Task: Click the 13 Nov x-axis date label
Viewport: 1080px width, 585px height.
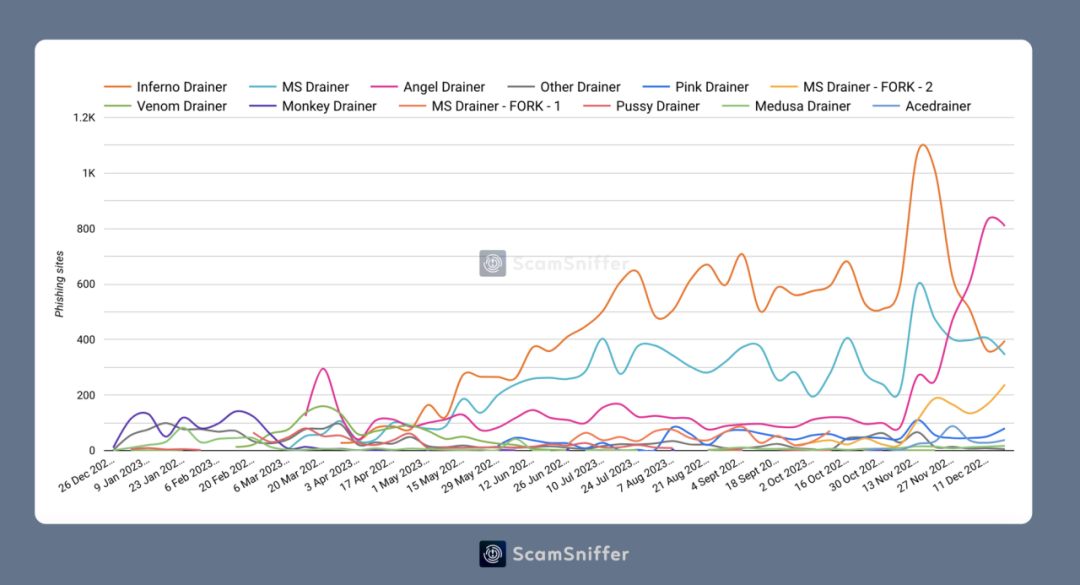Action: 891,475
